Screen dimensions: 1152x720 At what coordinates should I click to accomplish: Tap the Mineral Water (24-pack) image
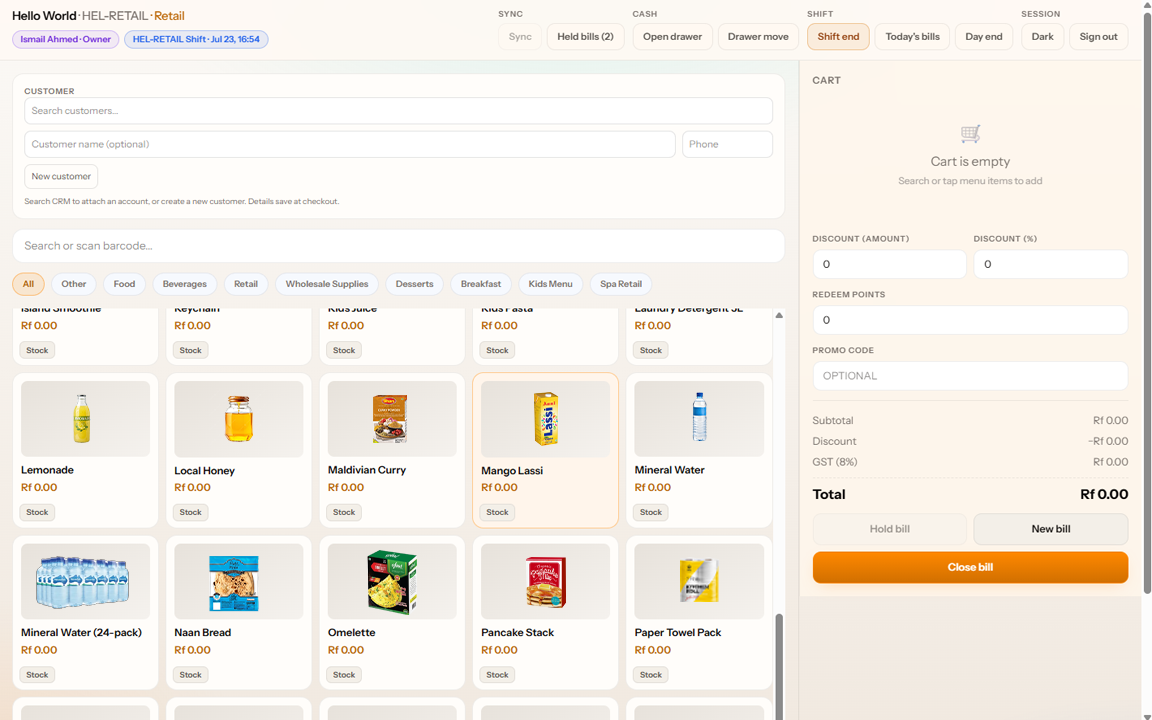click(x=85, y=581)
